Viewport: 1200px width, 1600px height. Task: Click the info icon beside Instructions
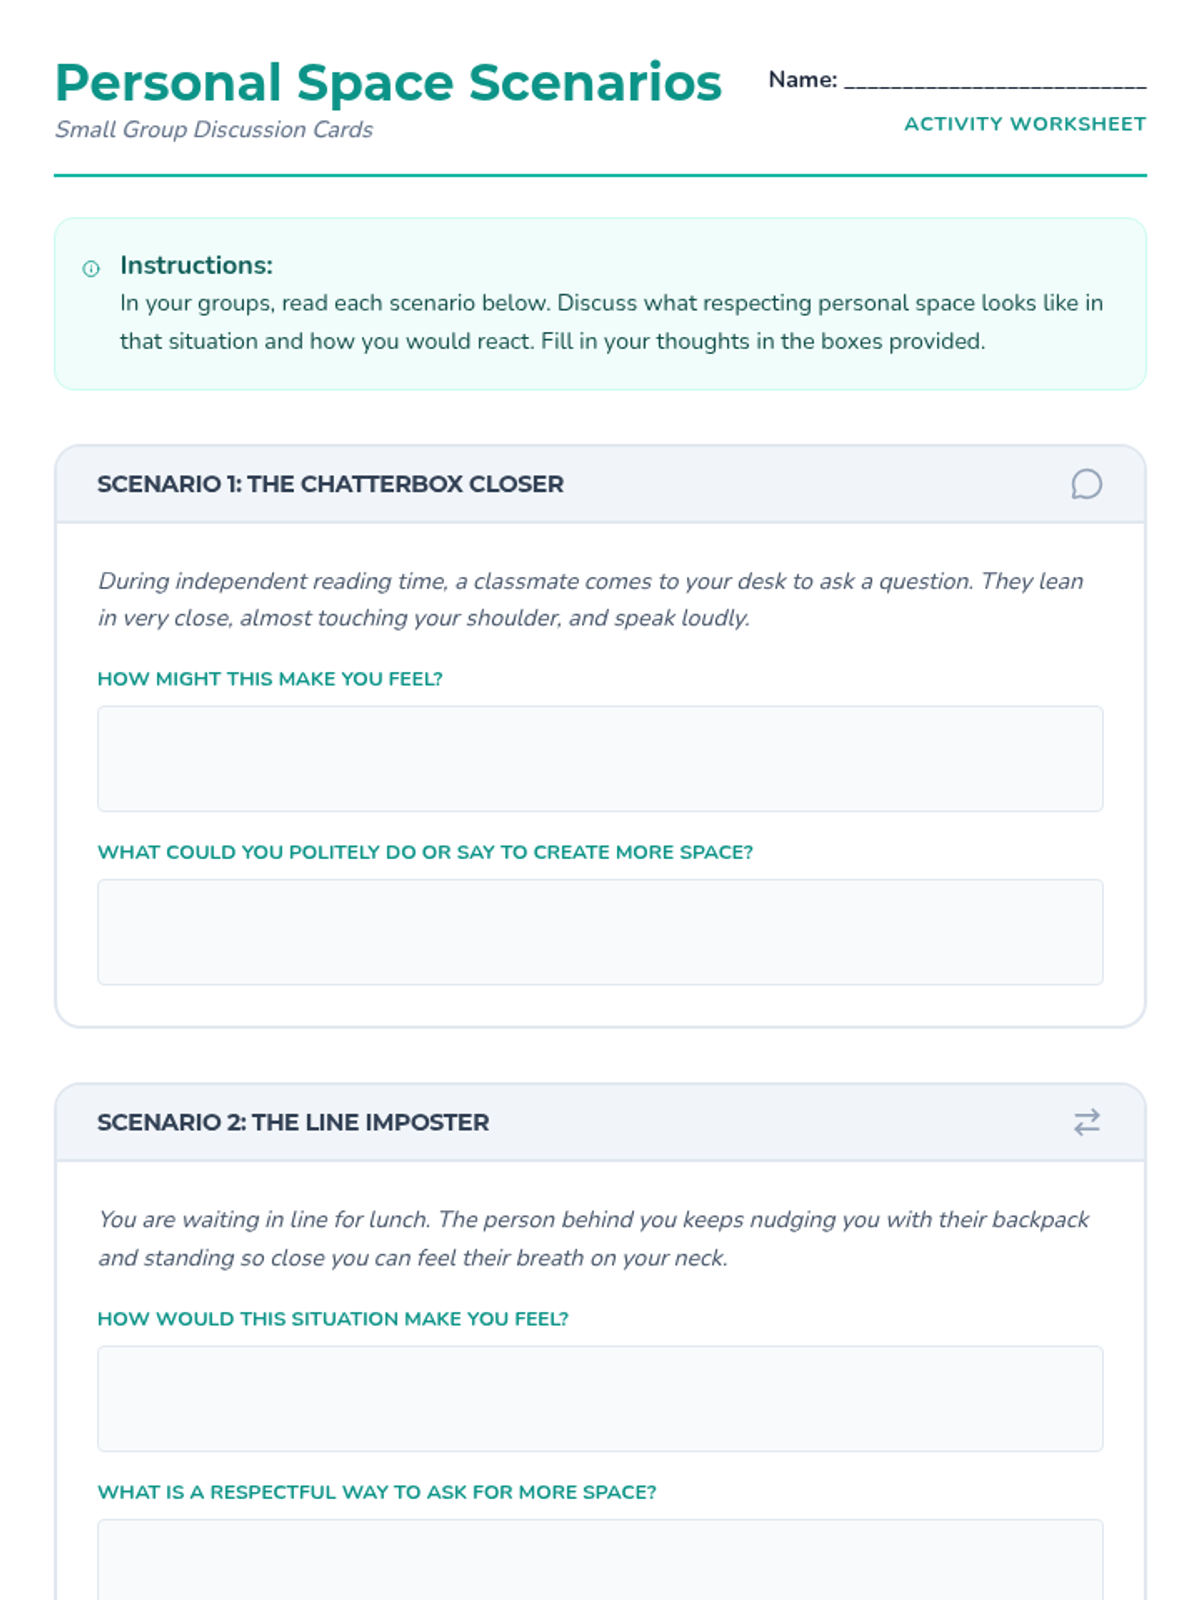(x=91, y=268)
